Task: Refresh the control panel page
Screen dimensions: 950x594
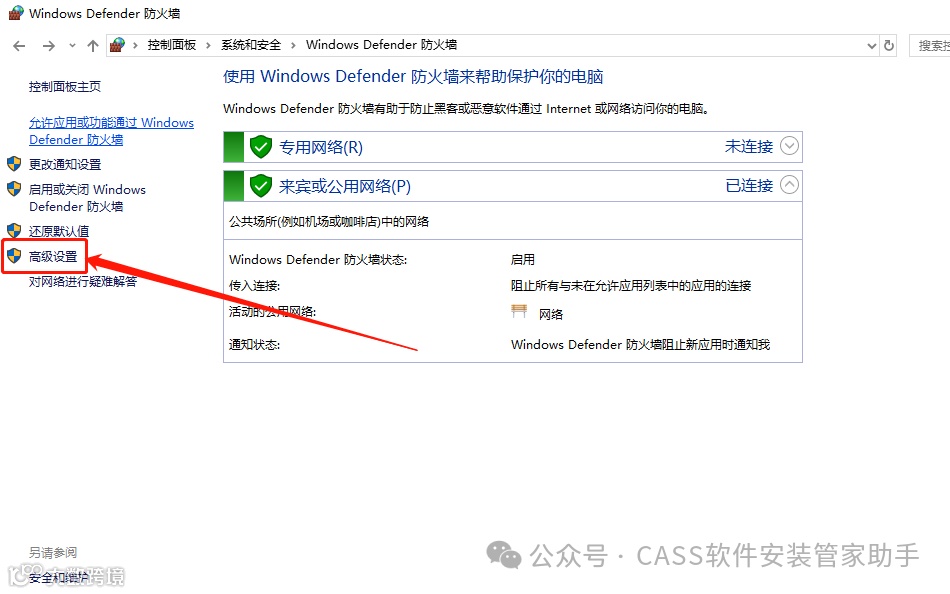Action: (889, 45)
